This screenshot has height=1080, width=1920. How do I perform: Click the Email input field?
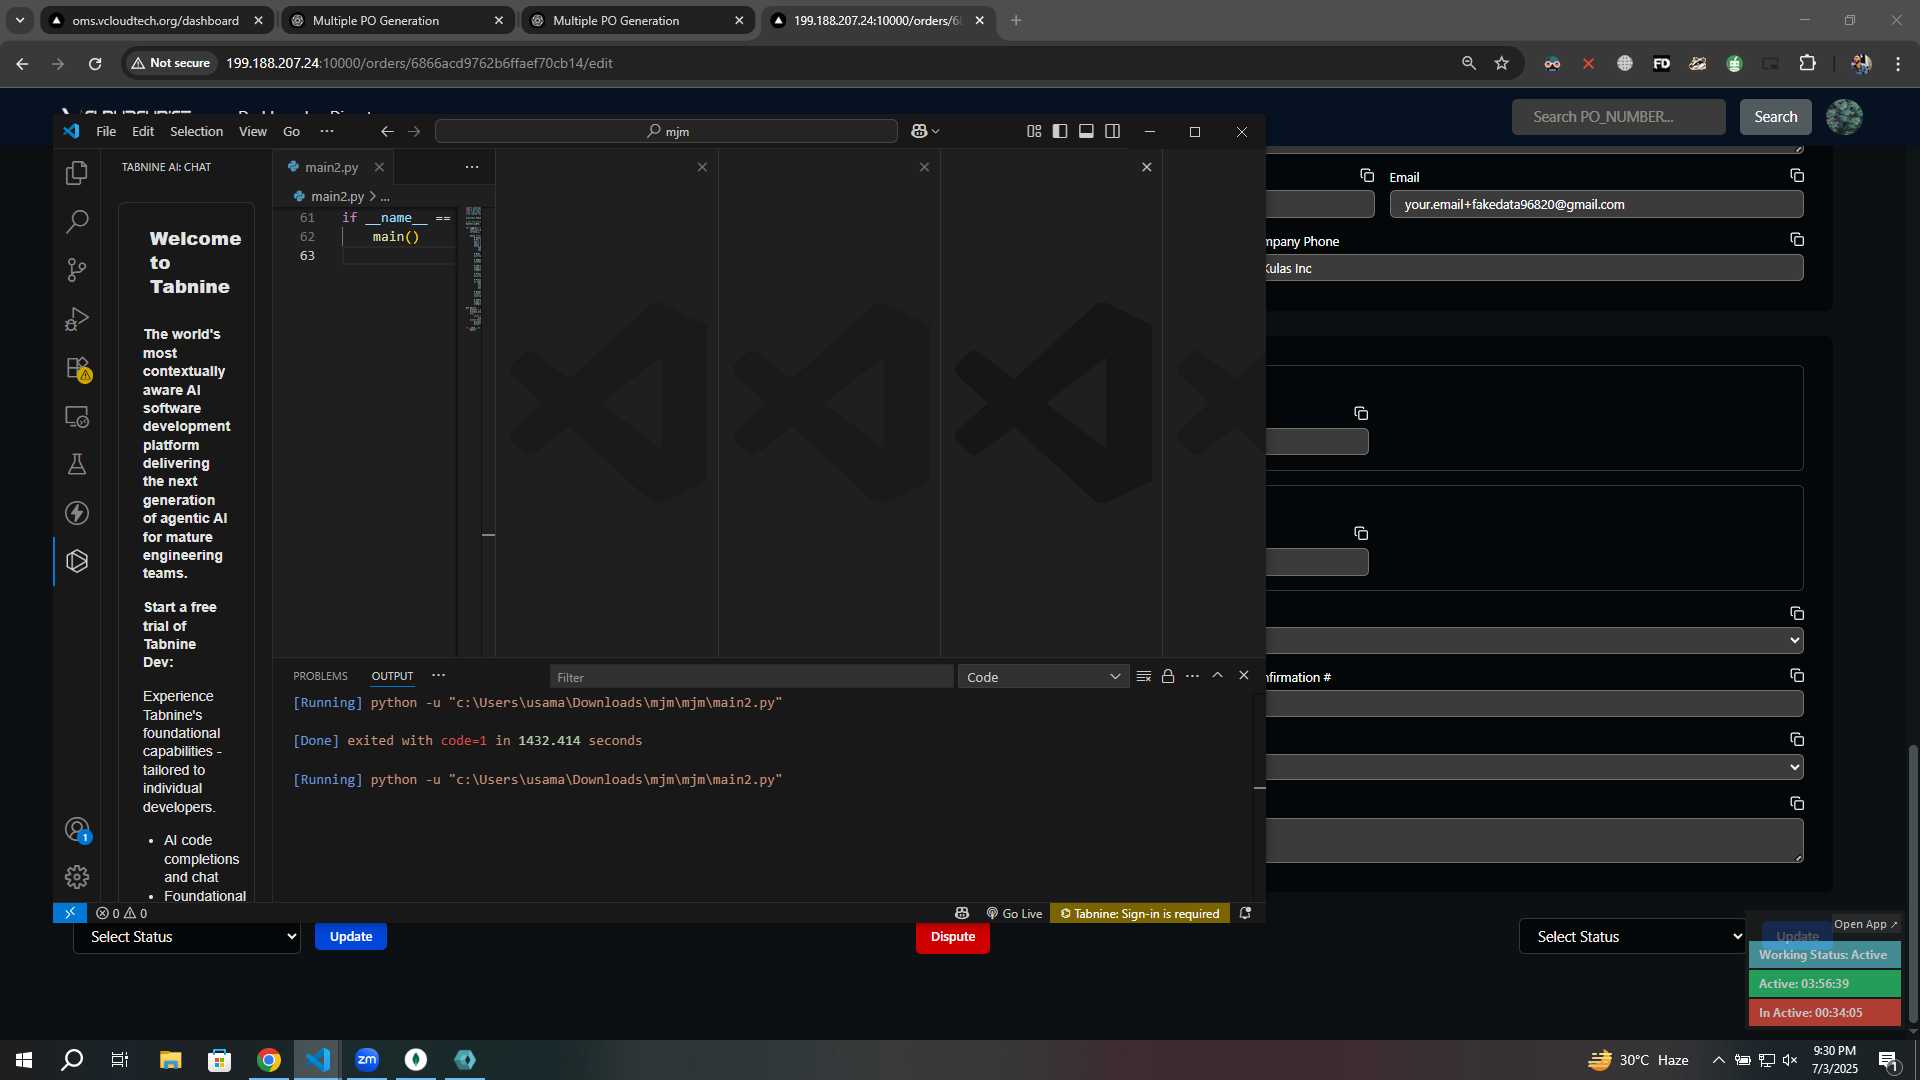coord(1597,204)
